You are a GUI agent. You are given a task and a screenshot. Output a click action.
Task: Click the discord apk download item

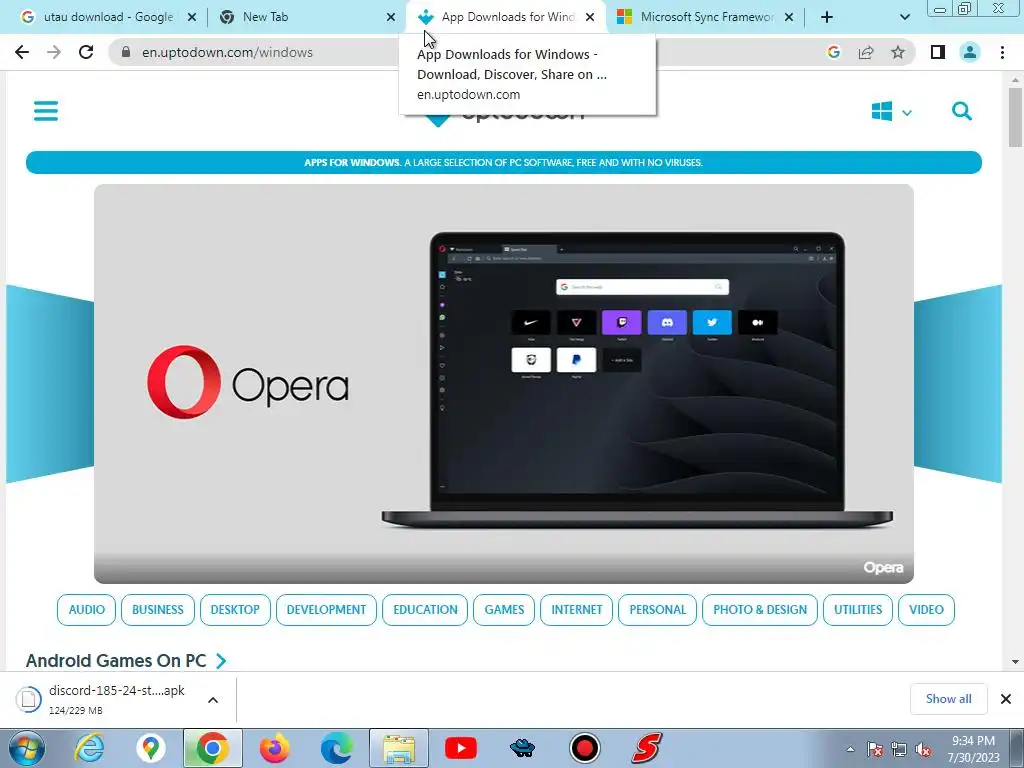(104, 699)
